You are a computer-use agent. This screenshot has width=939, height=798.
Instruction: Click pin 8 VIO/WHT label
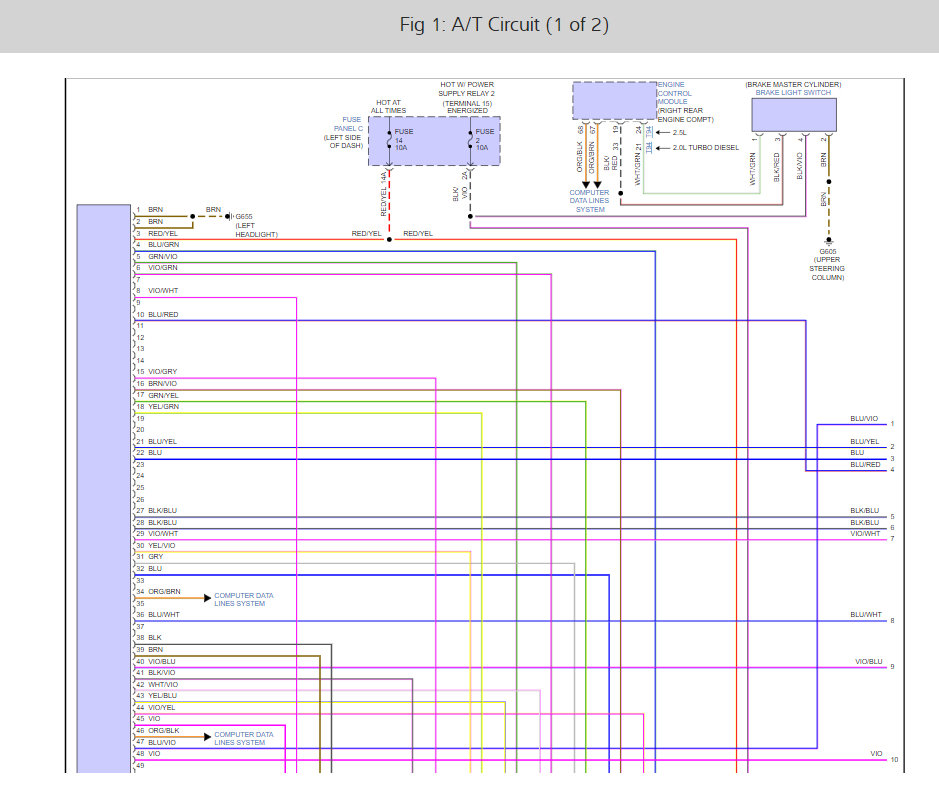(163, 290)
